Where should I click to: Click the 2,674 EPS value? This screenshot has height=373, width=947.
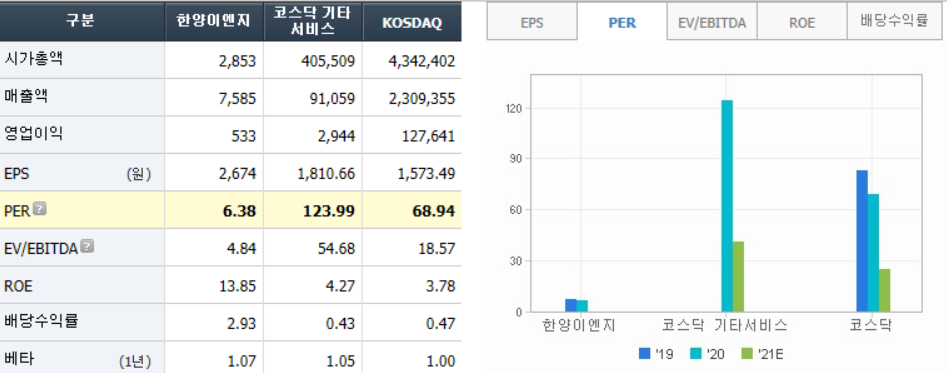pos(237,174)
